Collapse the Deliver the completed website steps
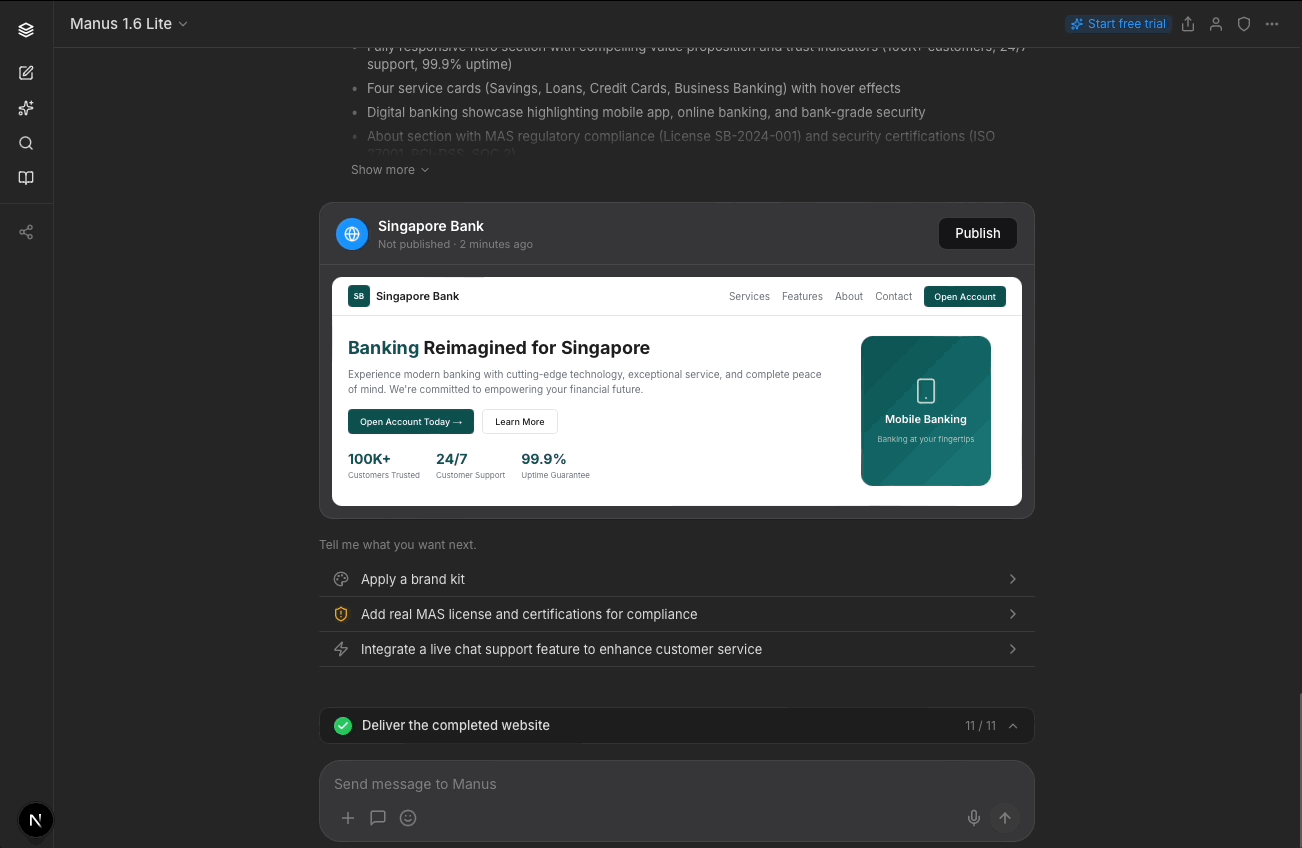Screen dimensions: 1302x848 1013,726
